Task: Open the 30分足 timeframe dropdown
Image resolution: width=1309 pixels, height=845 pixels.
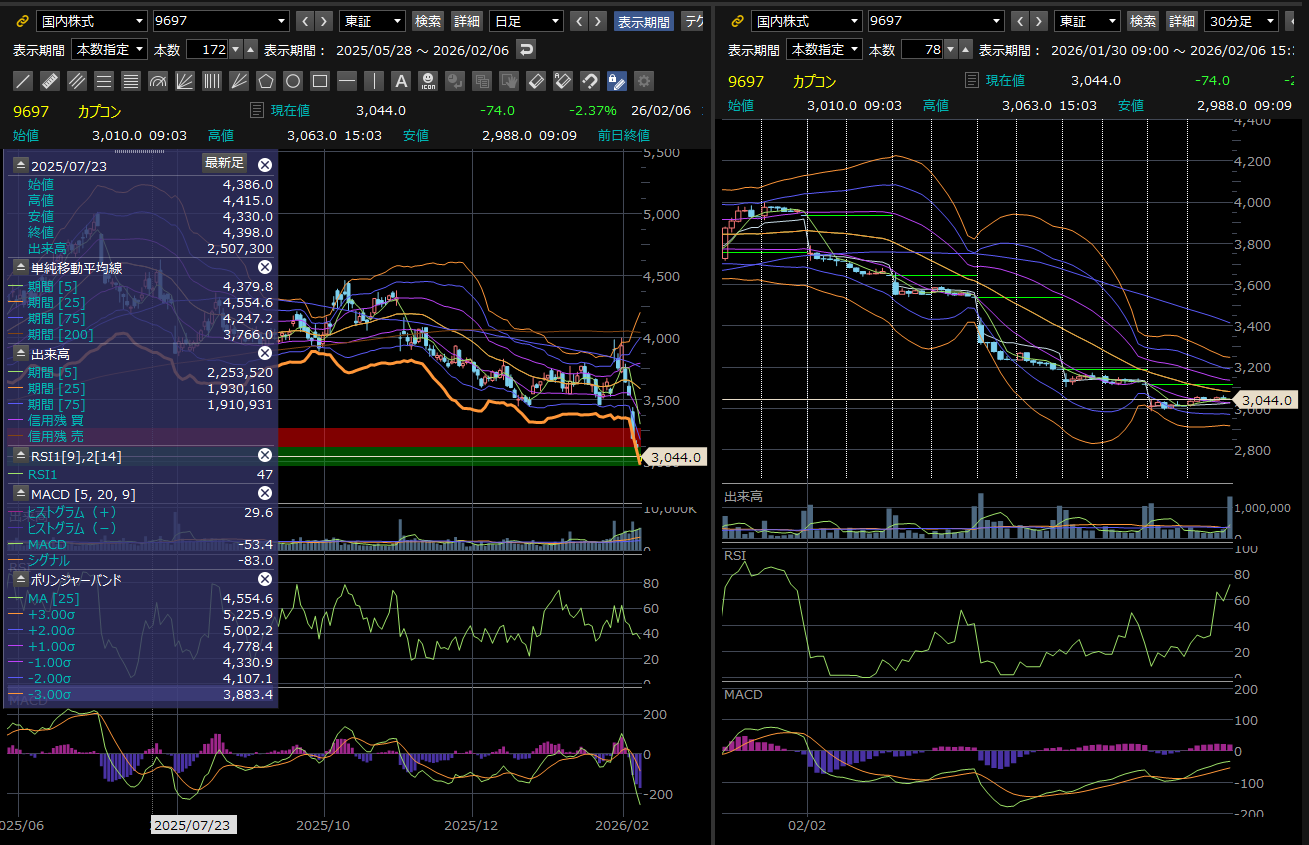Action: [x=1241, y=21]
